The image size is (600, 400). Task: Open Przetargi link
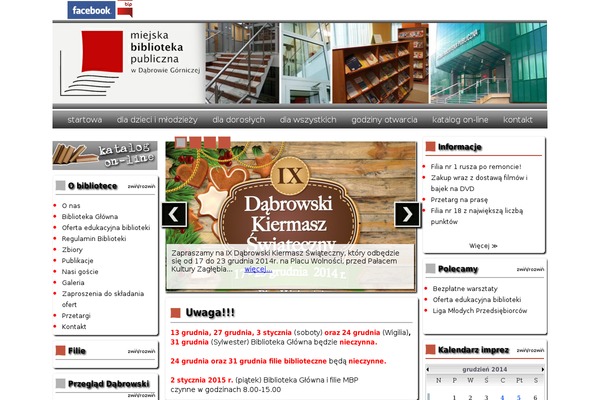pos(76,316)
